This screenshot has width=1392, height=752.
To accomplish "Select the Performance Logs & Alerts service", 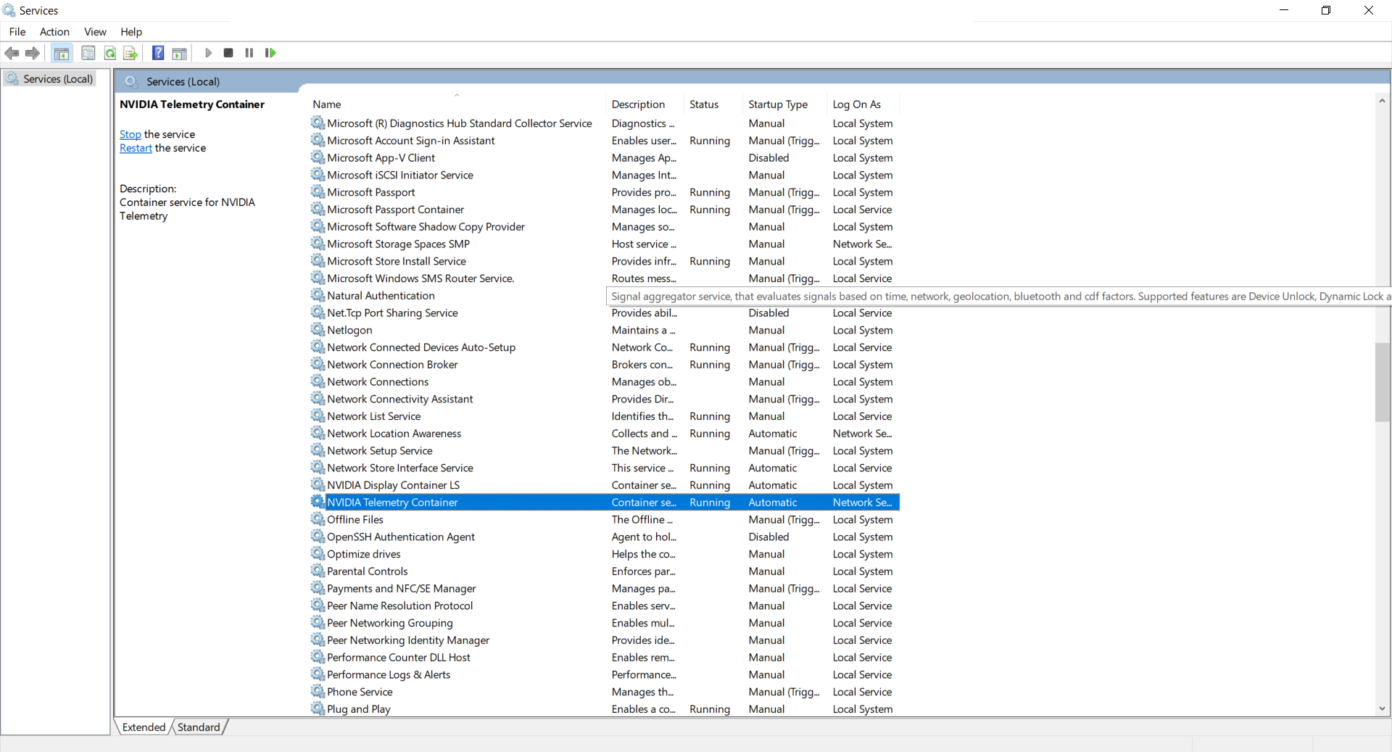I will (605, 674).
